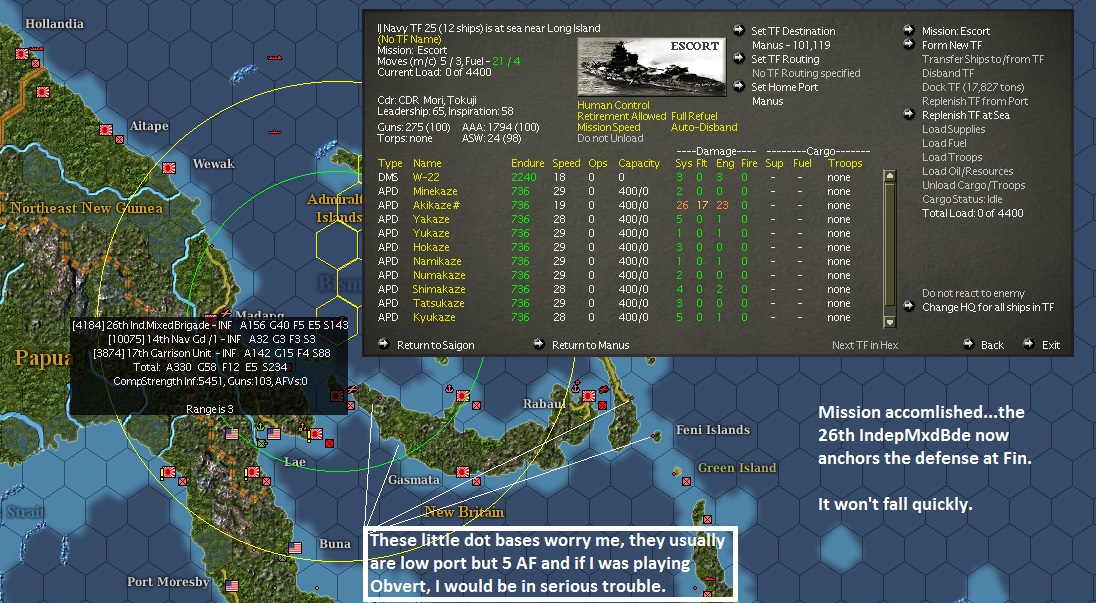Toggle Retirement Allowed setting
Screen dimensions: 1096x603
pyautogui.click(x=621, y=116)
